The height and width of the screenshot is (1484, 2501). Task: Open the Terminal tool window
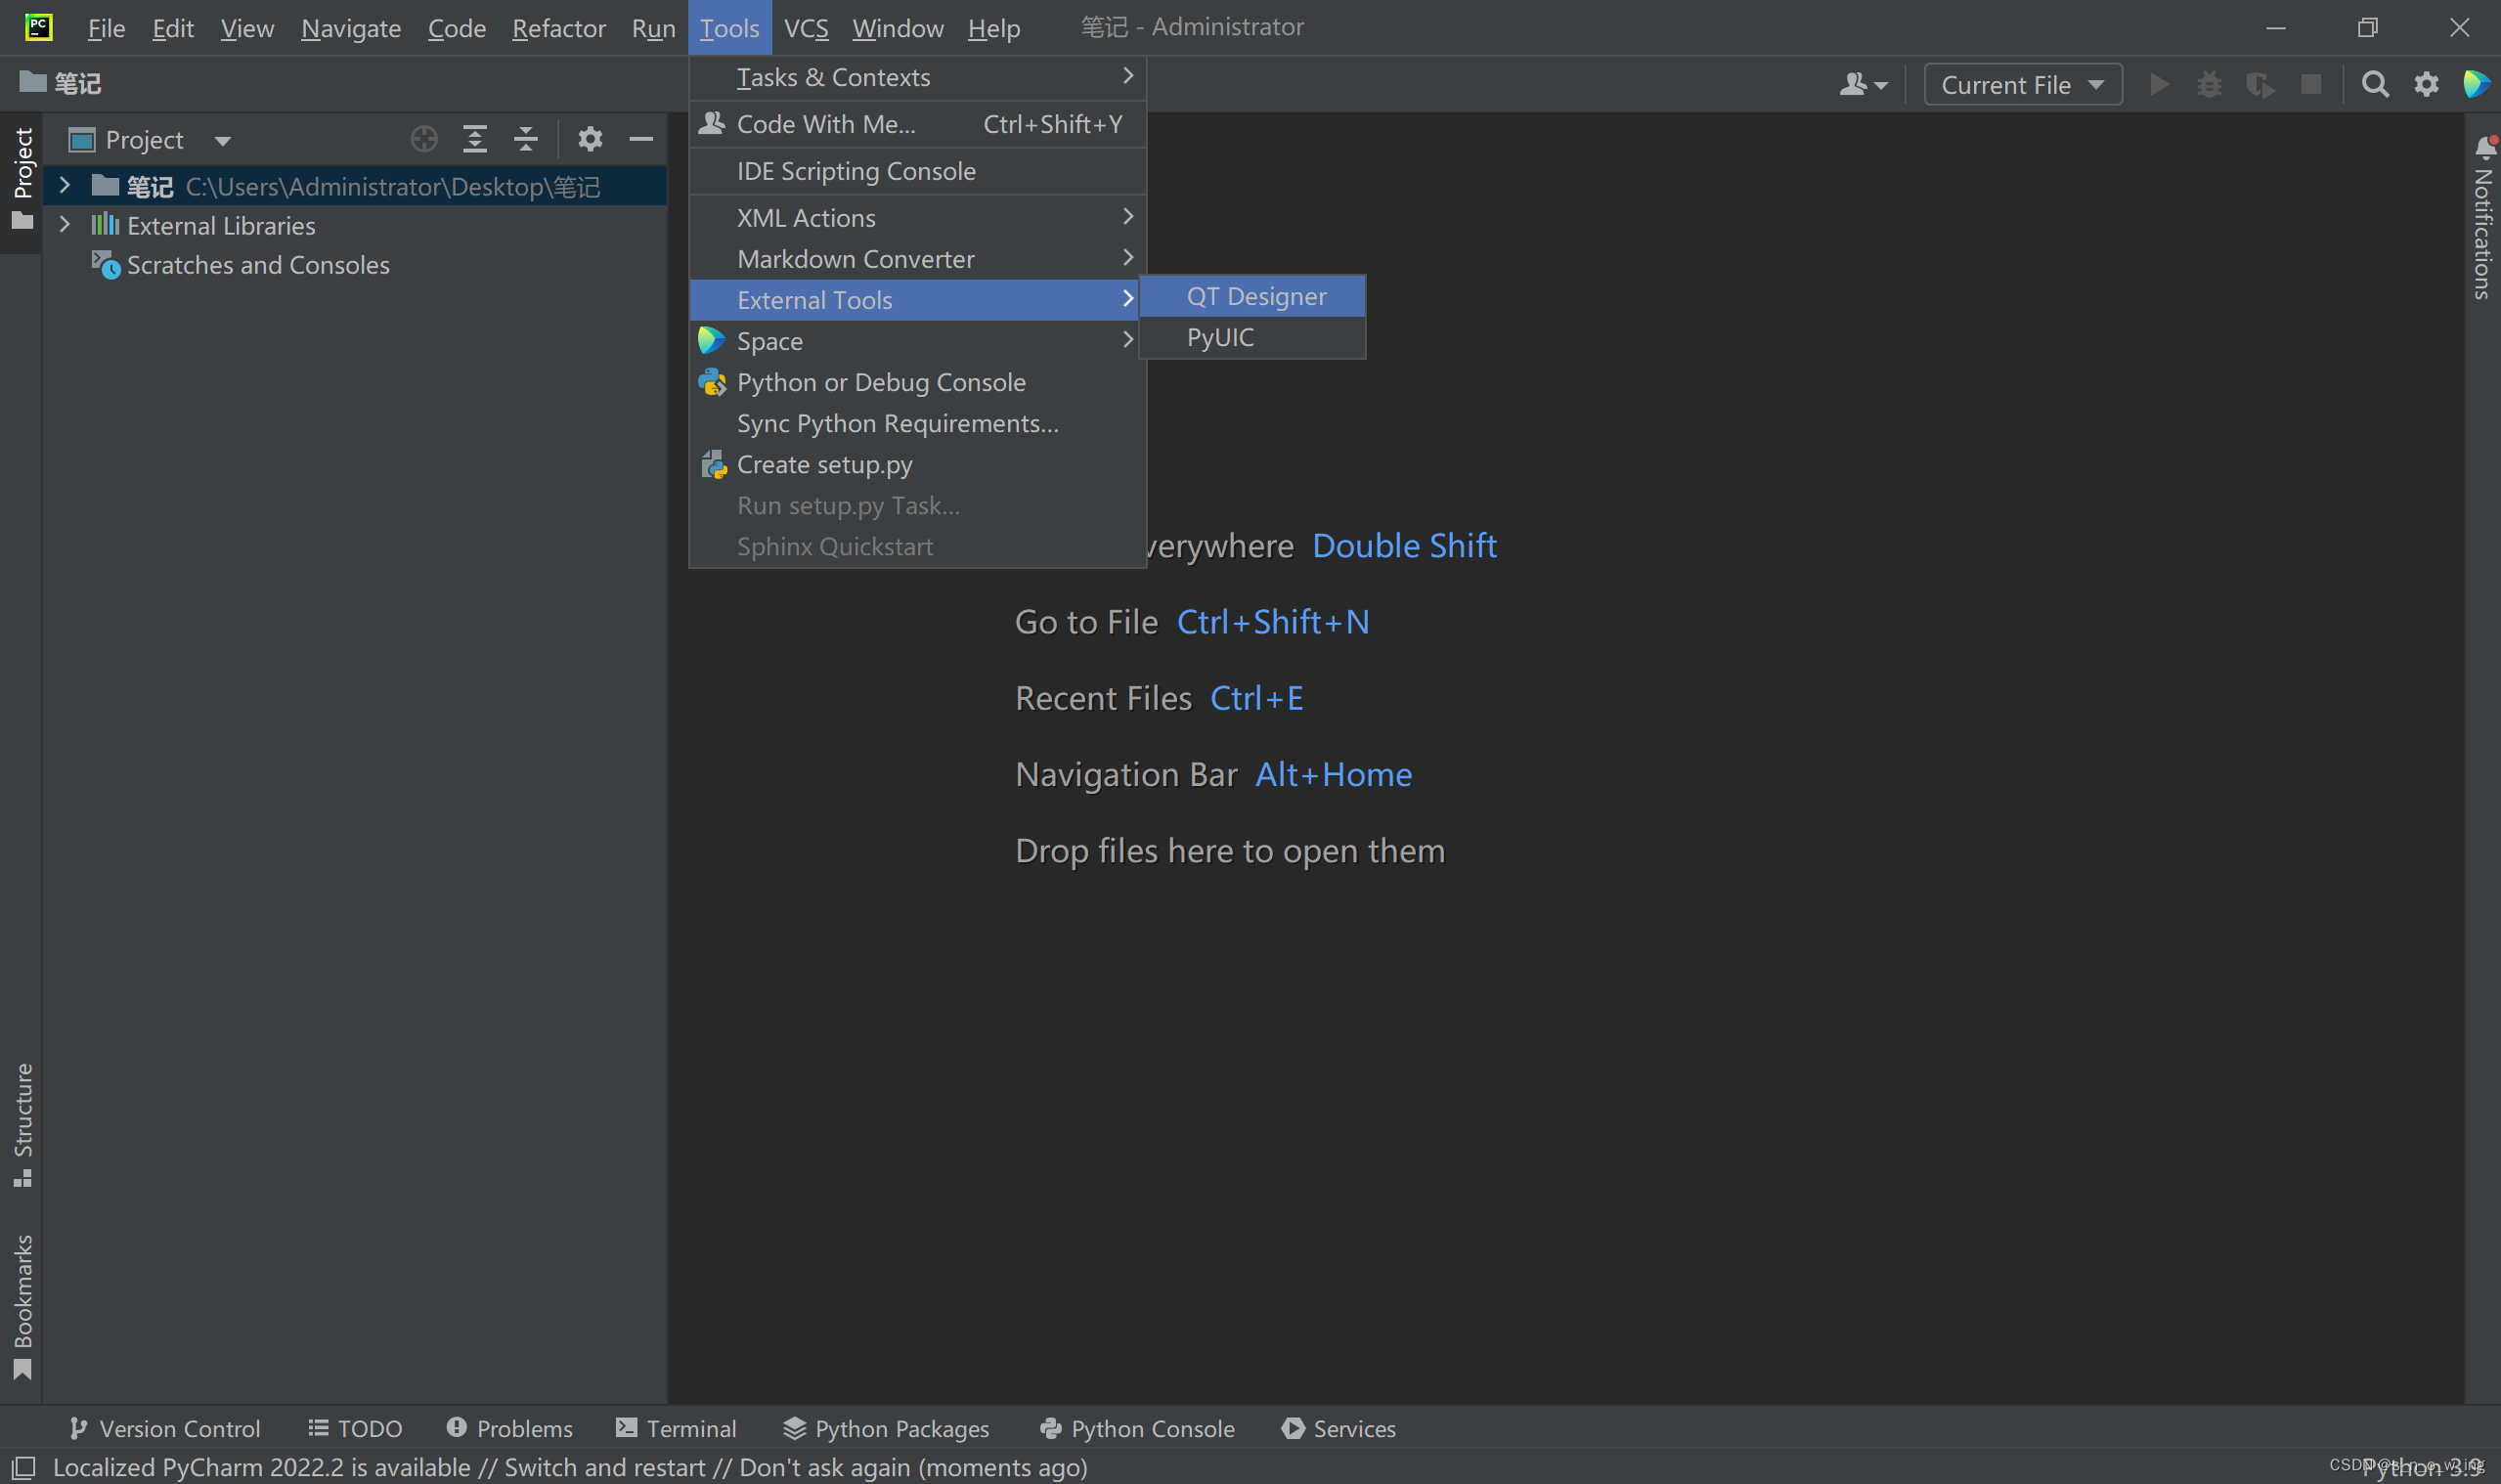tap(677, 1428)
